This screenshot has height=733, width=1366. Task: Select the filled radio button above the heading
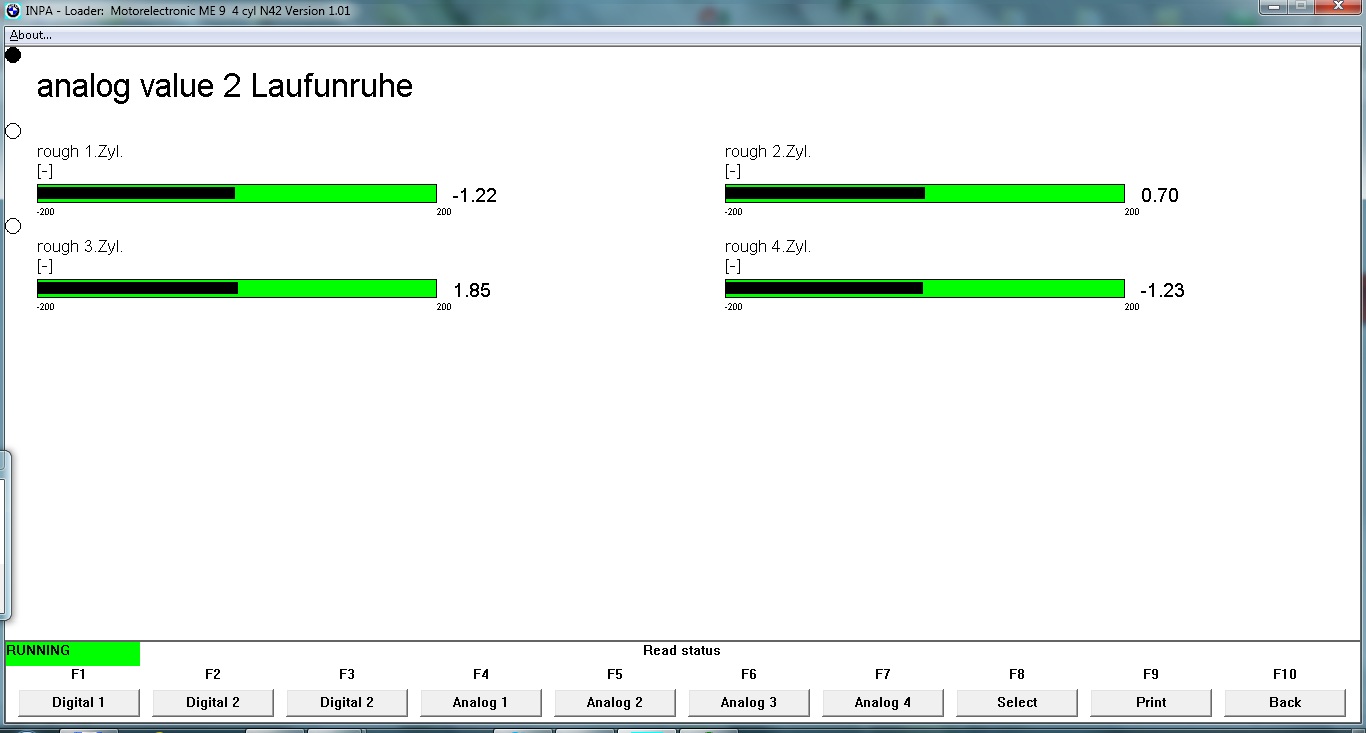tap(13, 55)
